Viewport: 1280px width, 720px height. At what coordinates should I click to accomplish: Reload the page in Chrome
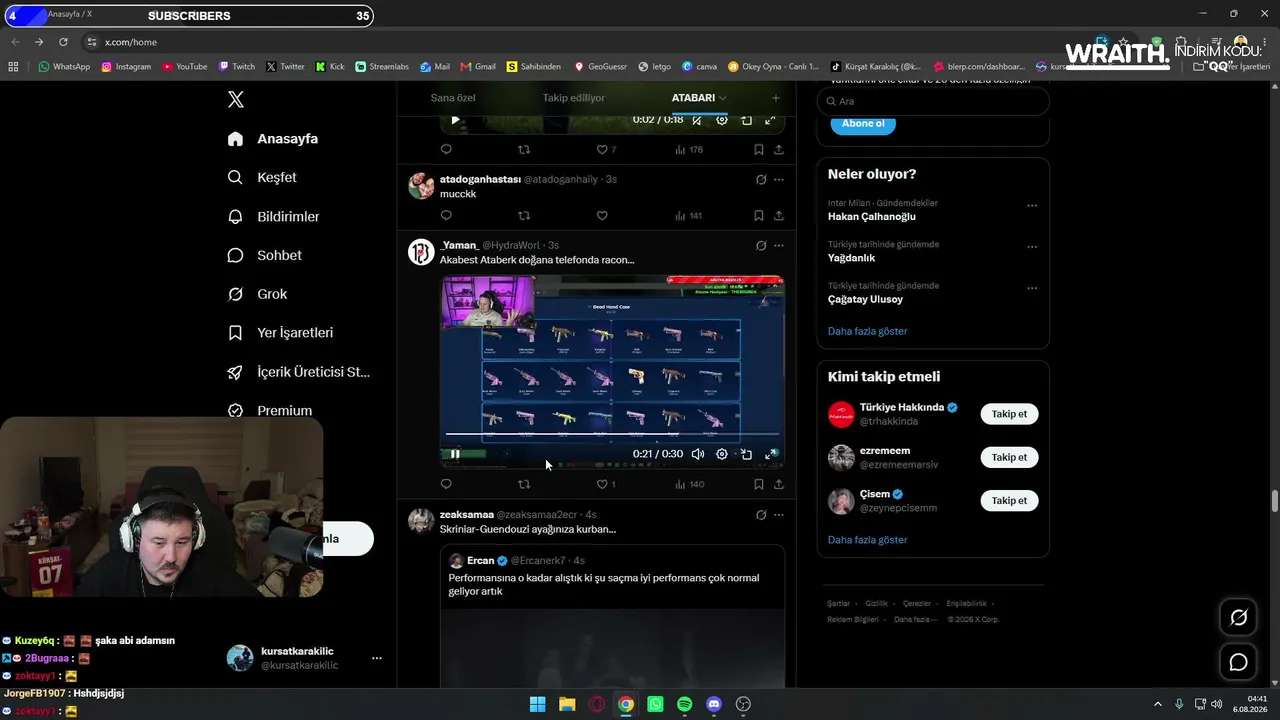click(x=63, y=42)
